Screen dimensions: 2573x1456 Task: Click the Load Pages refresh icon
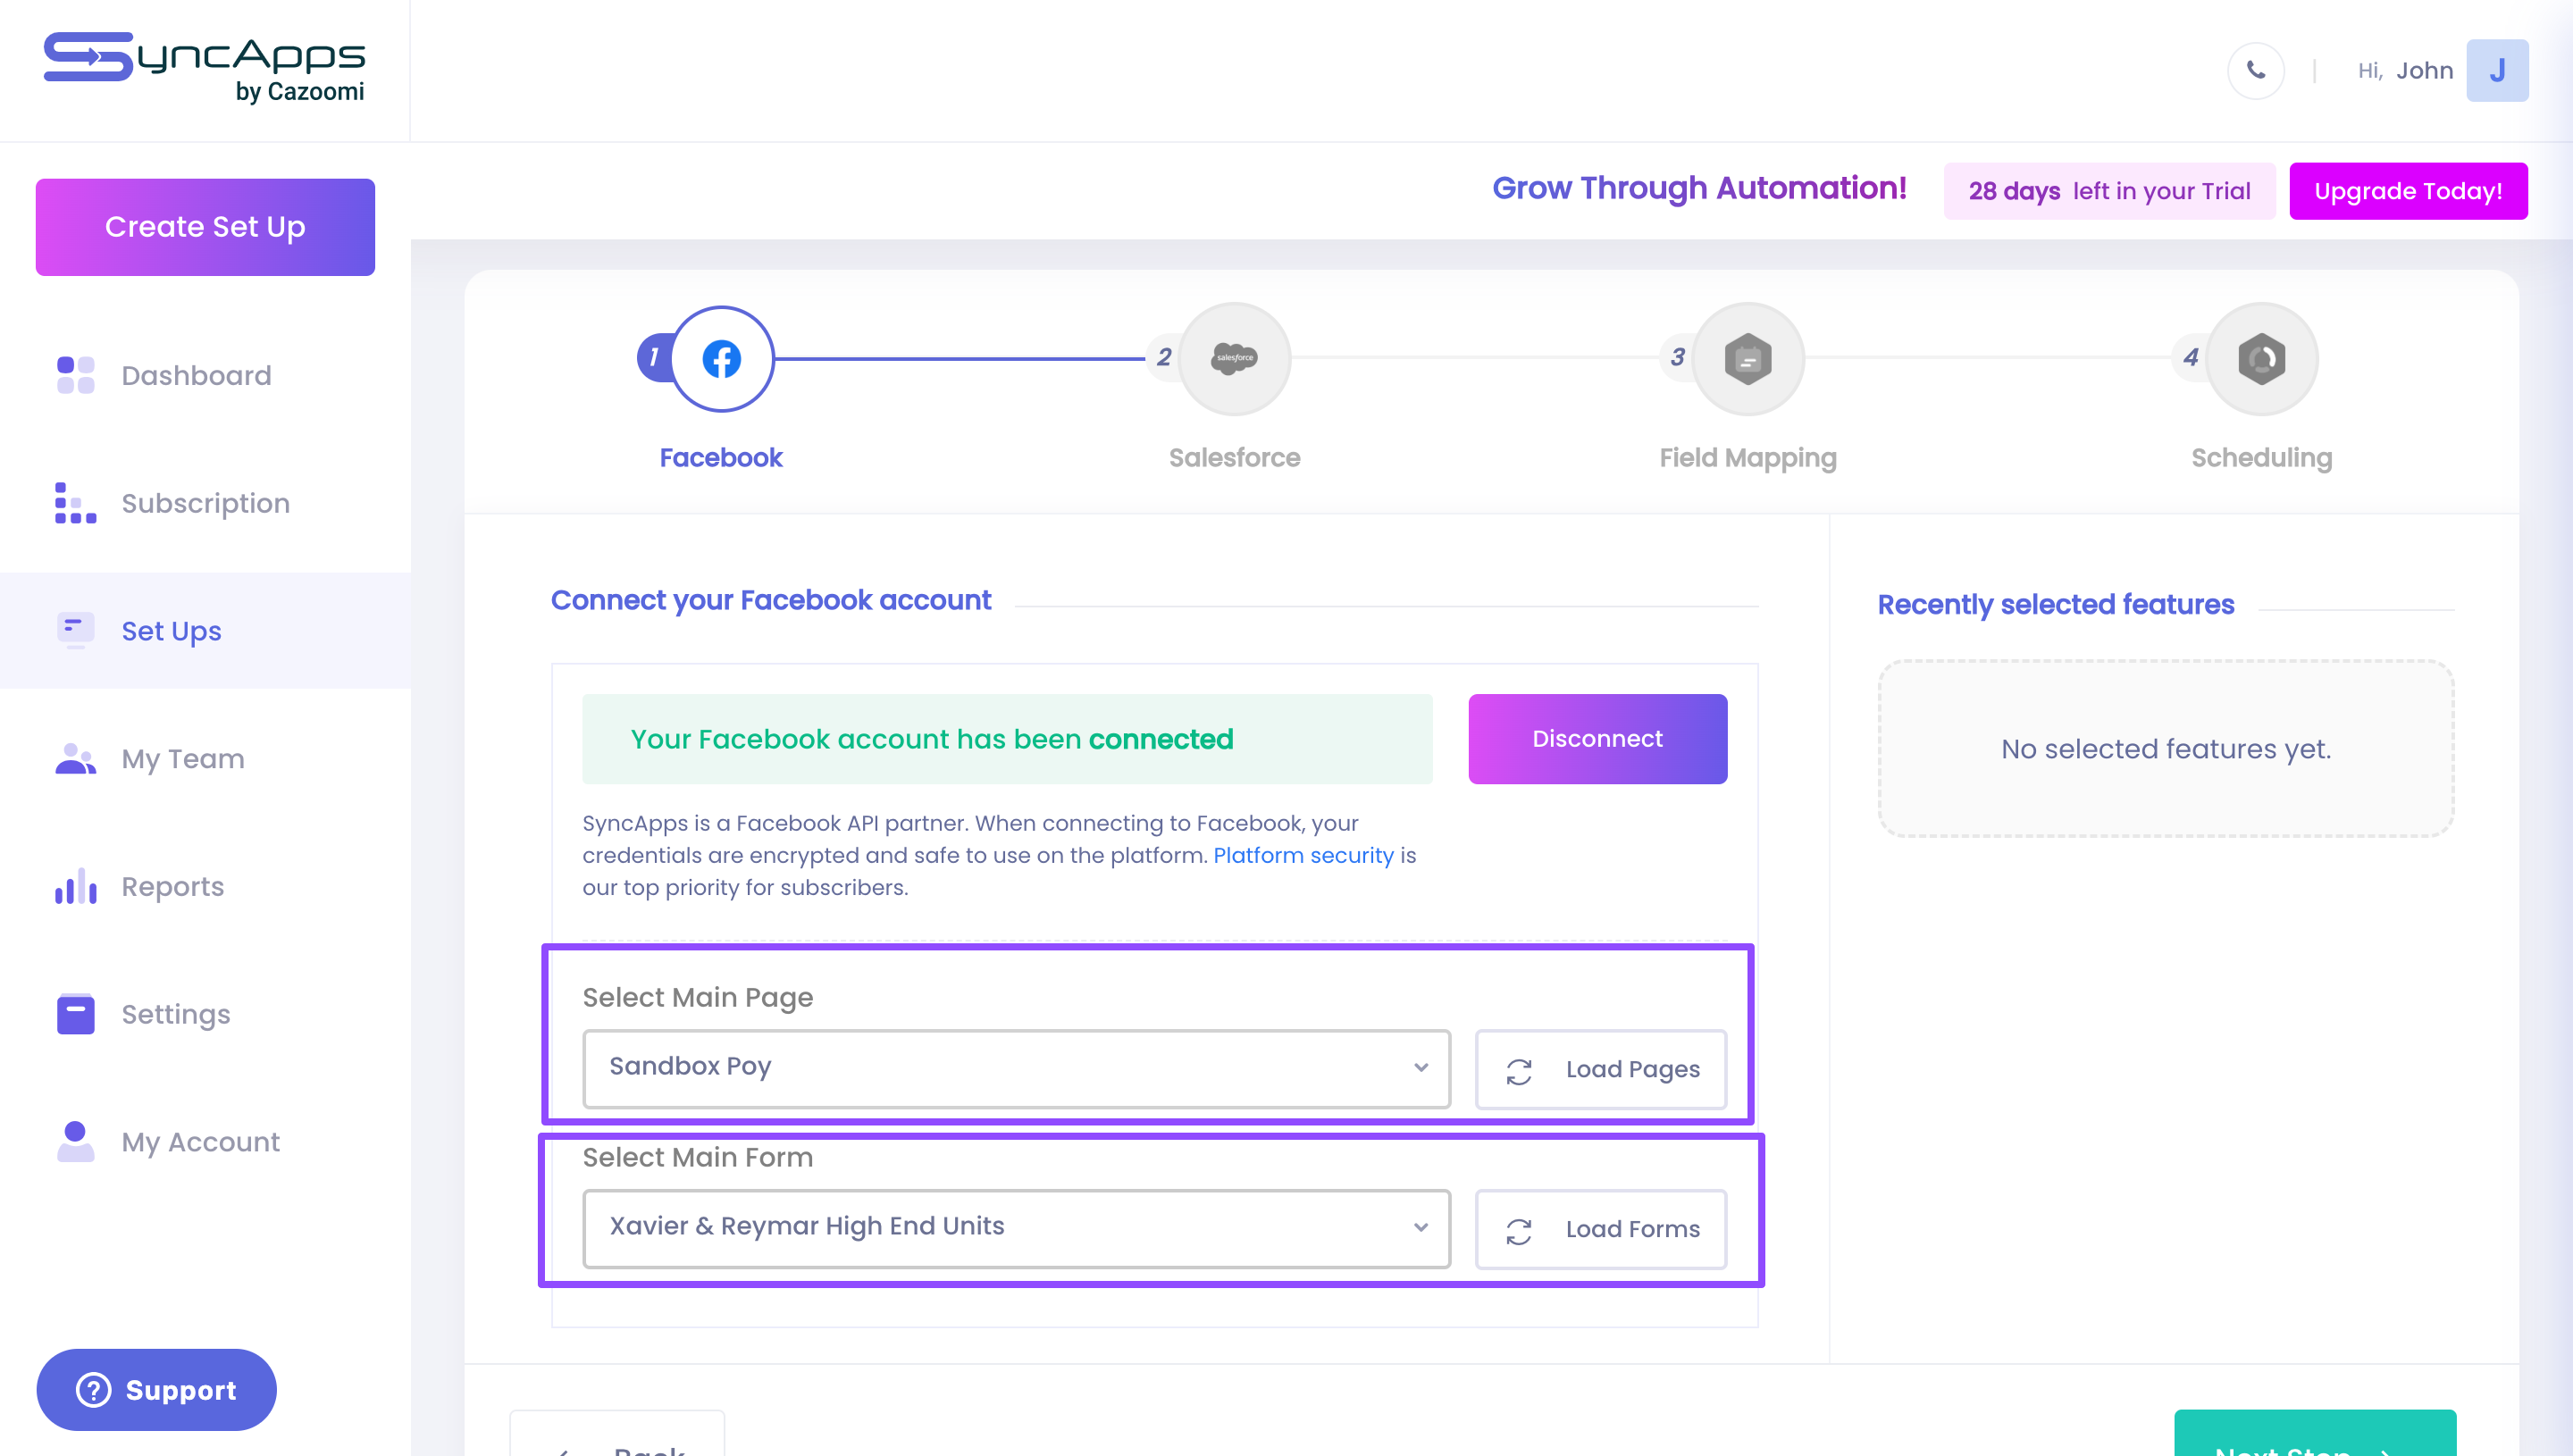point(1519,1071)
